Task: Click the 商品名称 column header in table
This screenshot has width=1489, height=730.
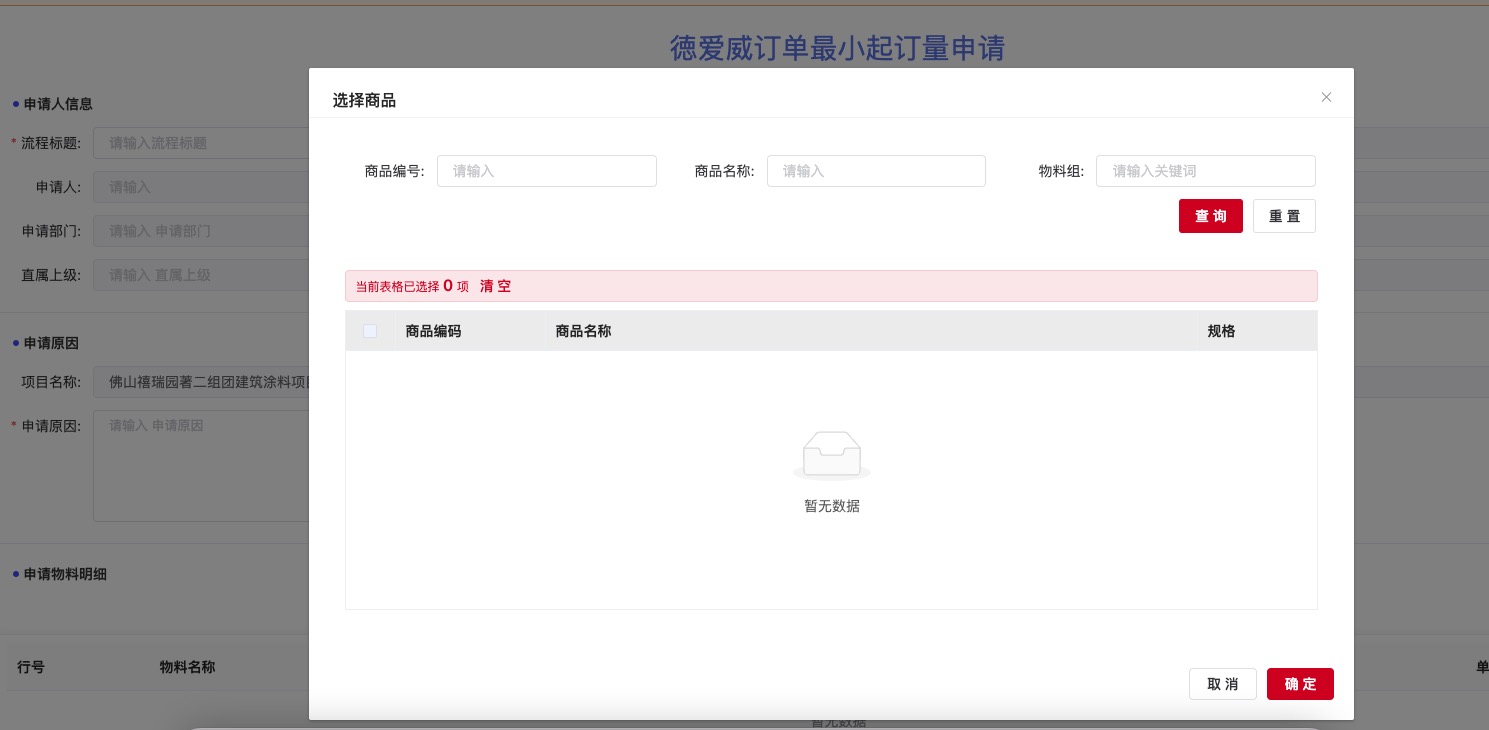Action: coord(583,331)
